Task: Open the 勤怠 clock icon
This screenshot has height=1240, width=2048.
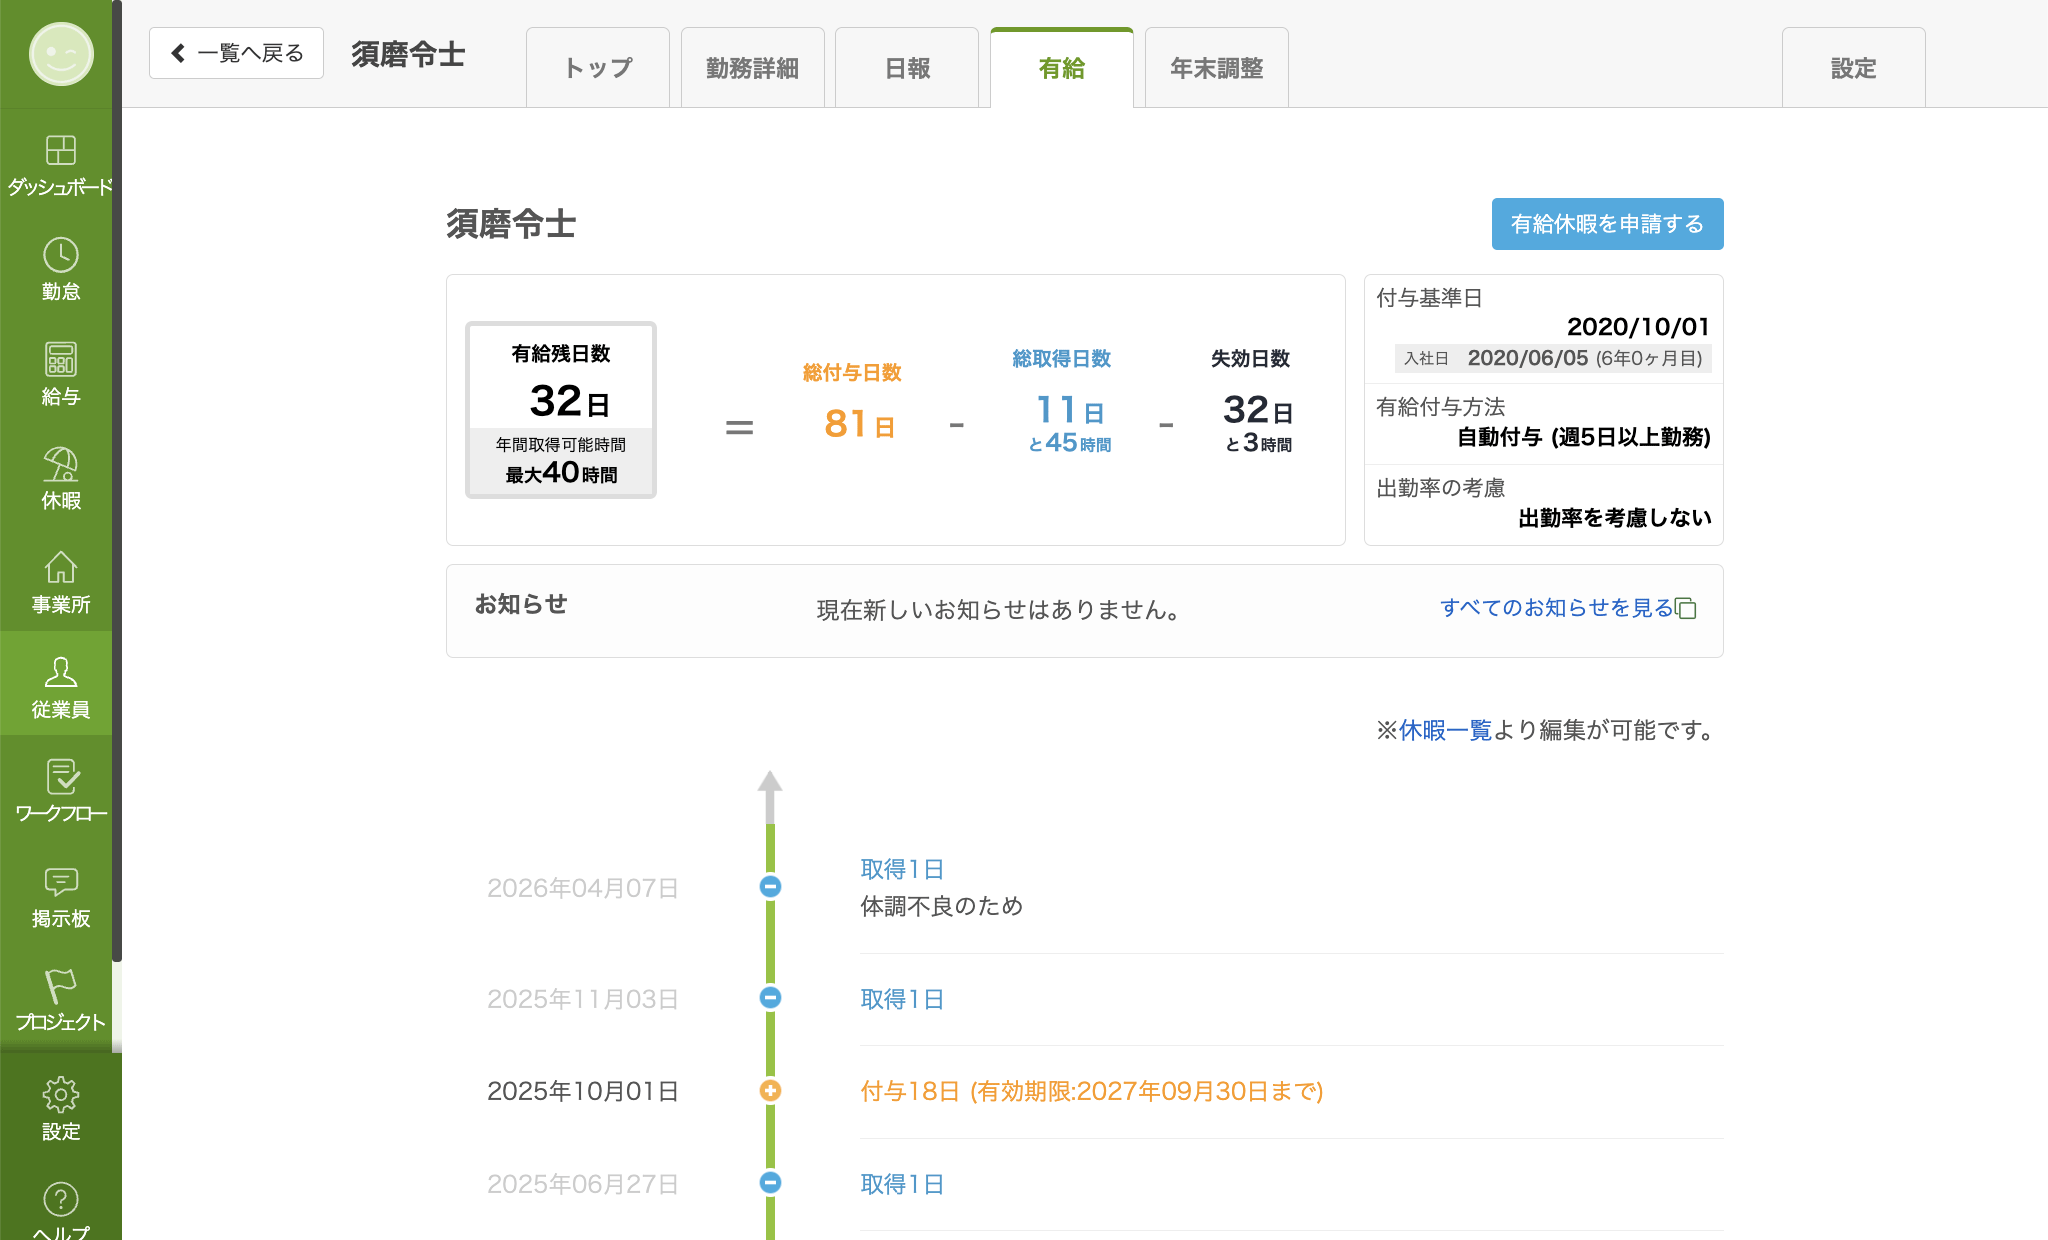Action: 60,255
